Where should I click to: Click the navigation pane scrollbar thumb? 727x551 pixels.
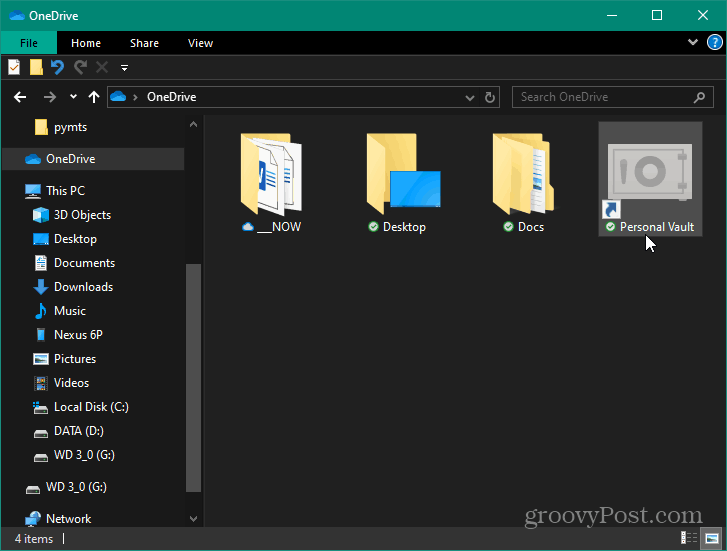[x=193, y=378]
